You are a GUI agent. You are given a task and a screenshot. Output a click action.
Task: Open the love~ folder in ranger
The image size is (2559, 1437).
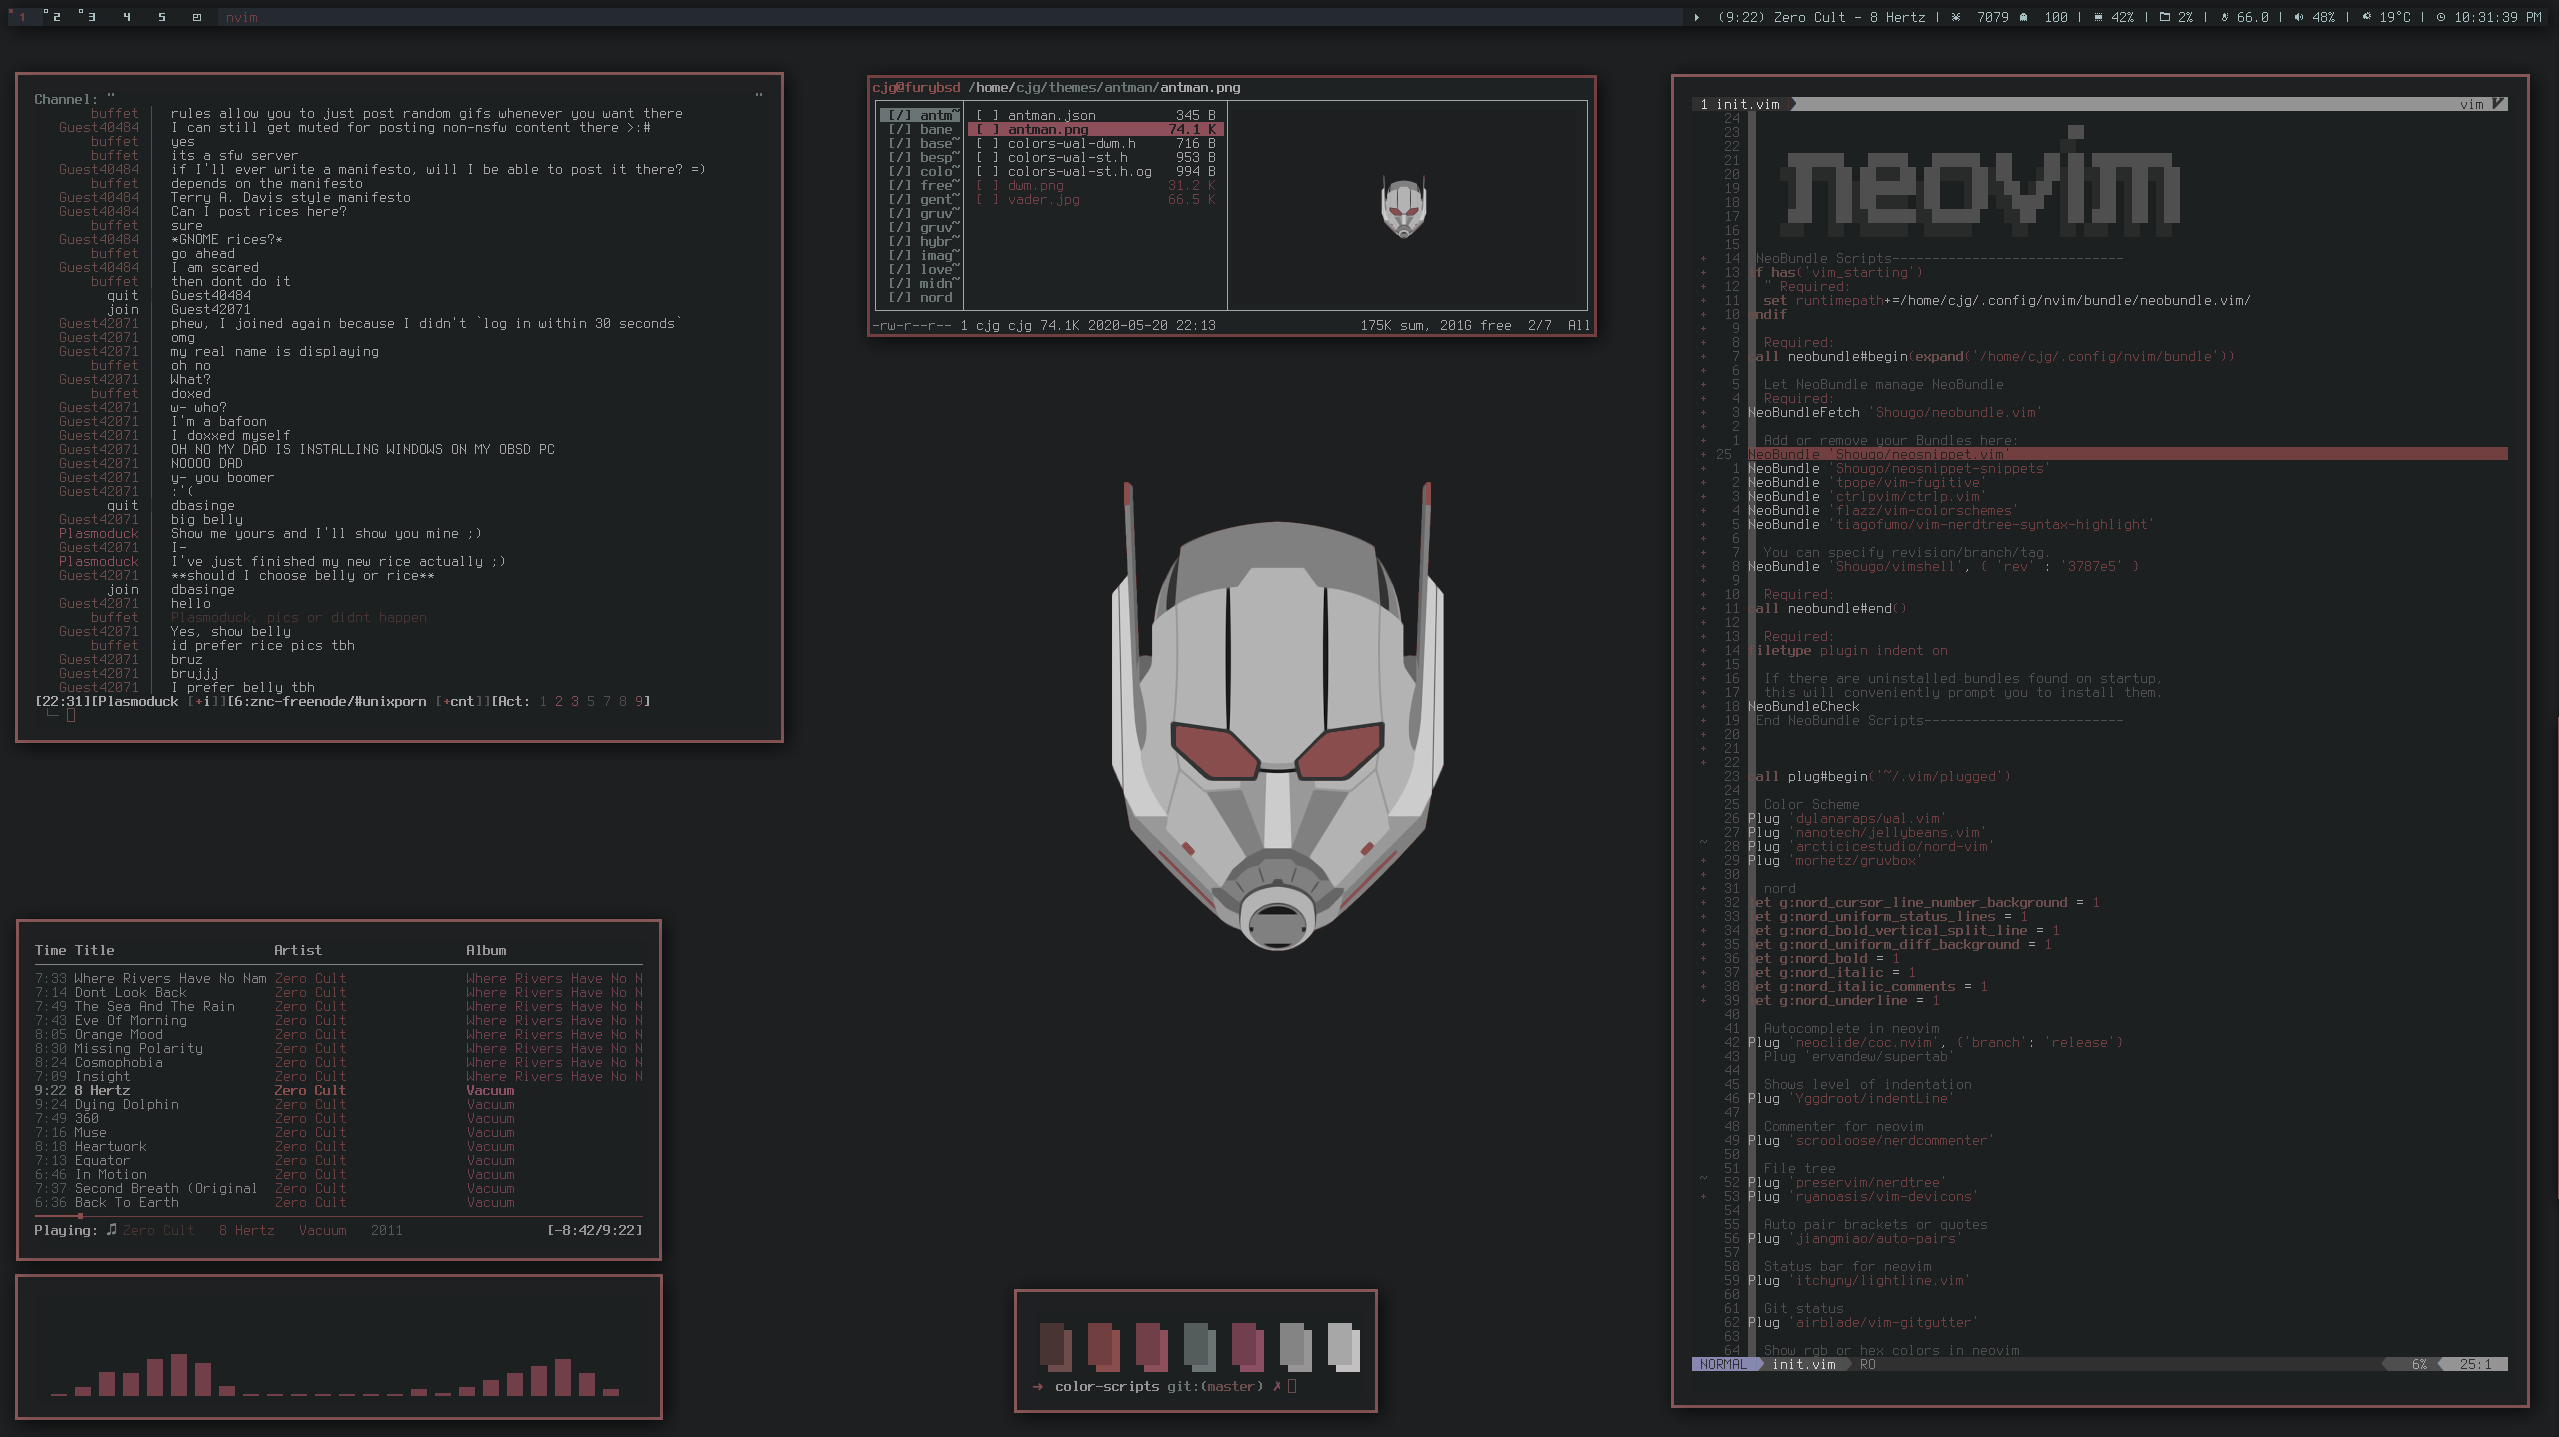tap(936, 269)
